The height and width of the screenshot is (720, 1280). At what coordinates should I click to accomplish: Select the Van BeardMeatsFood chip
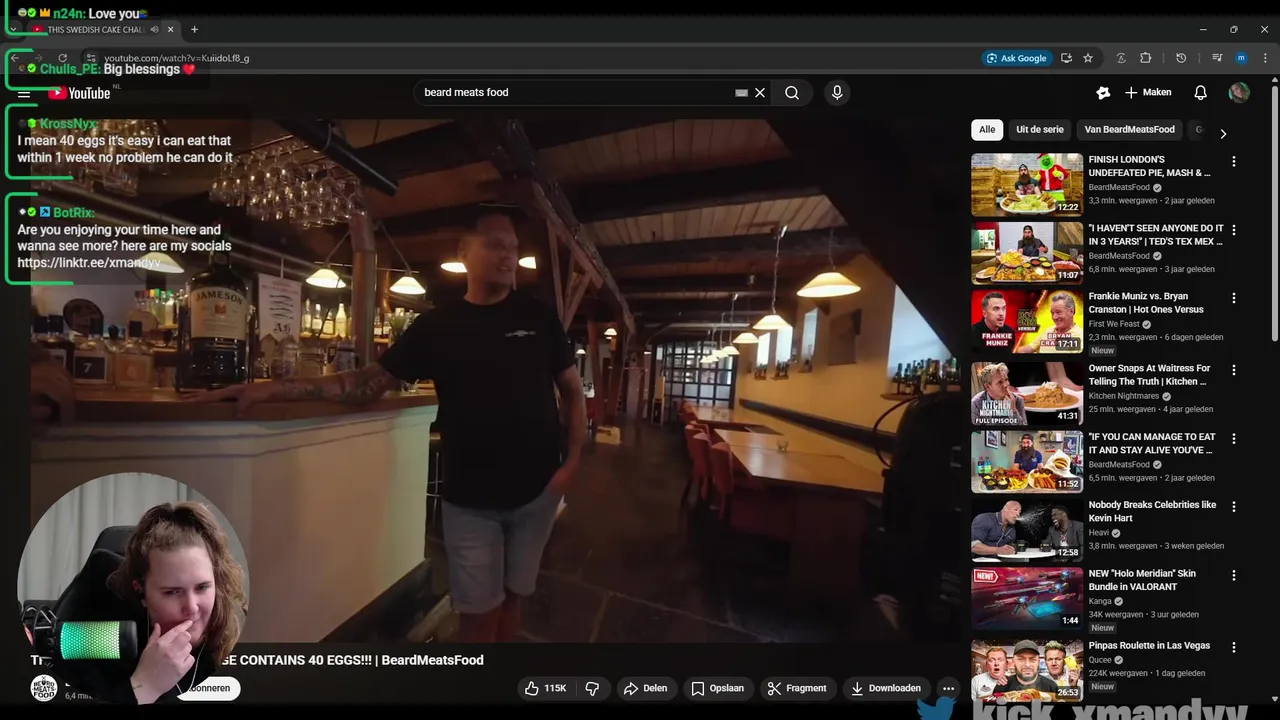1130,129
